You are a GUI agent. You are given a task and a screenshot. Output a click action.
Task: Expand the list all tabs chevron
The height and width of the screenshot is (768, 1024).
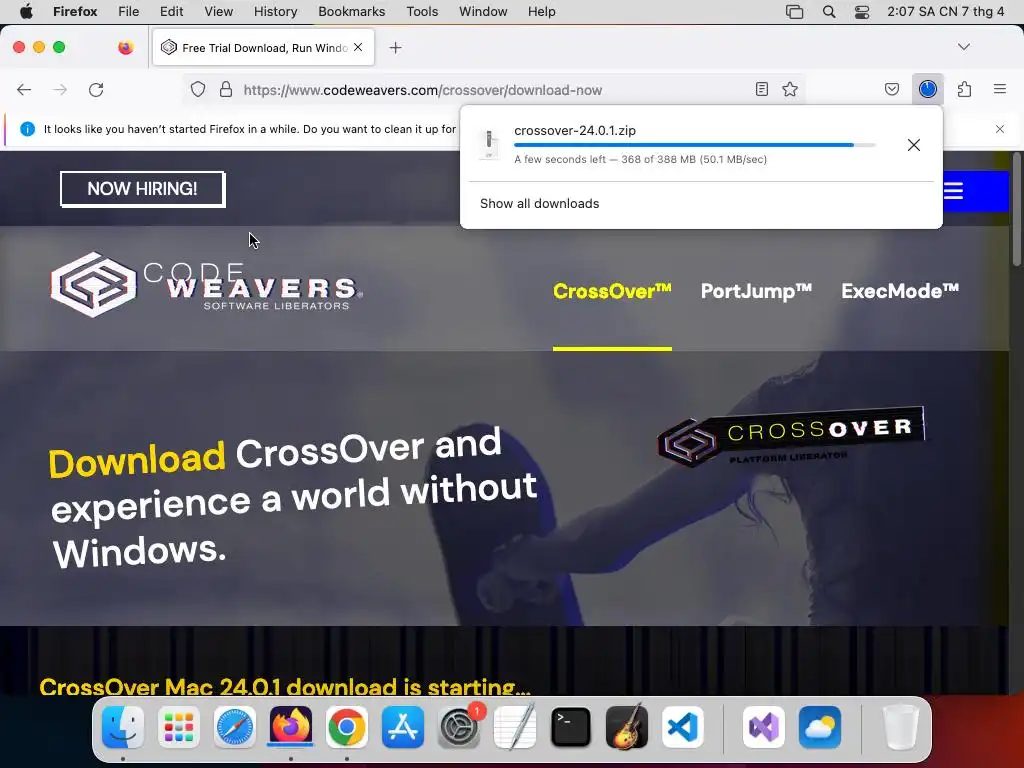(x=964, y=47)
